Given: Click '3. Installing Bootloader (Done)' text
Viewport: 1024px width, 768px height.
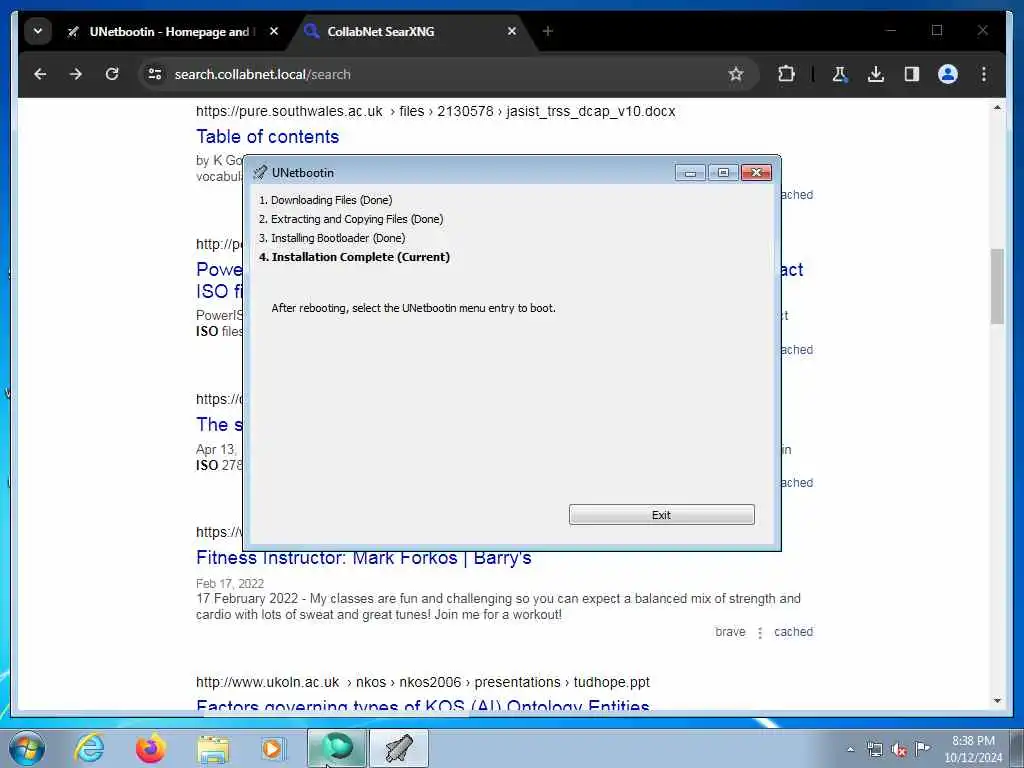Looking at the screenshot, I should pyautogui.click(x=332, y=238).
